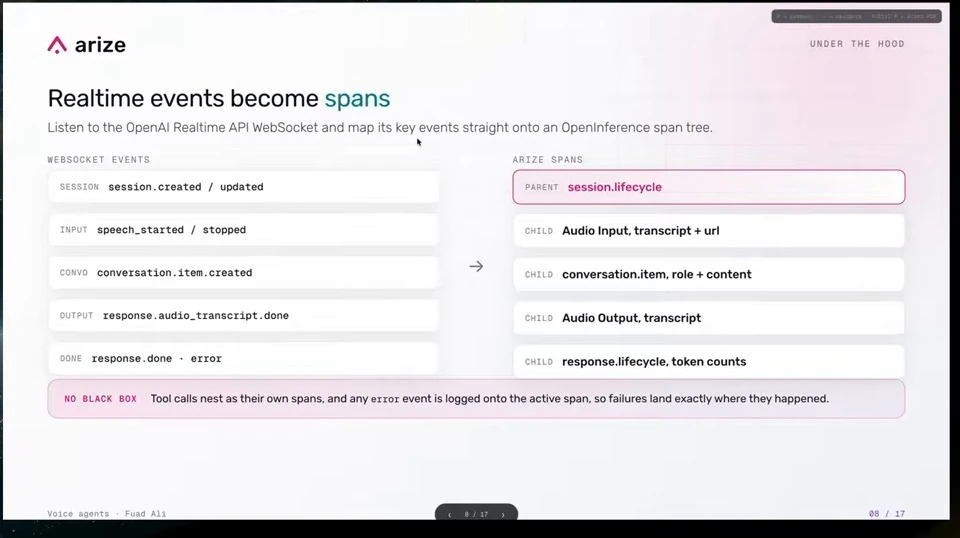The image size is (960, 538).
Task: Click the Audio Output, transcript span
Action: coord(709,318)
